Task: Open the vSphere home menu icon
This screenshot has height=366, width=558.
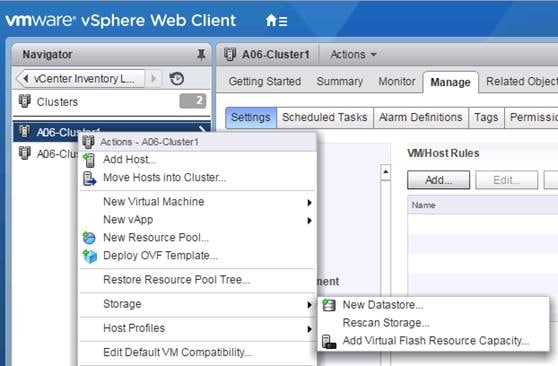Action: pyautogui.click(x=276, y=21)
